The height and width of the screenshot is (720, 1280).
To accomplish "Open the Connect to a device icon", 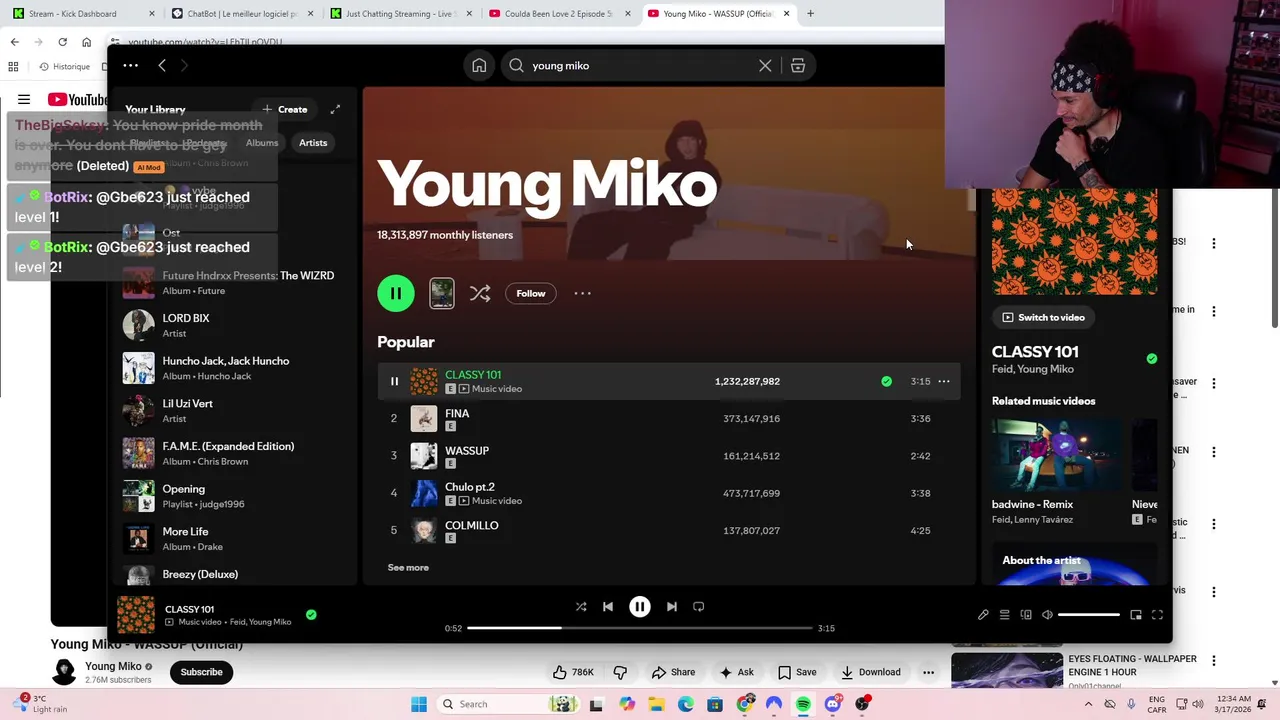I will tap(1026, 615).
